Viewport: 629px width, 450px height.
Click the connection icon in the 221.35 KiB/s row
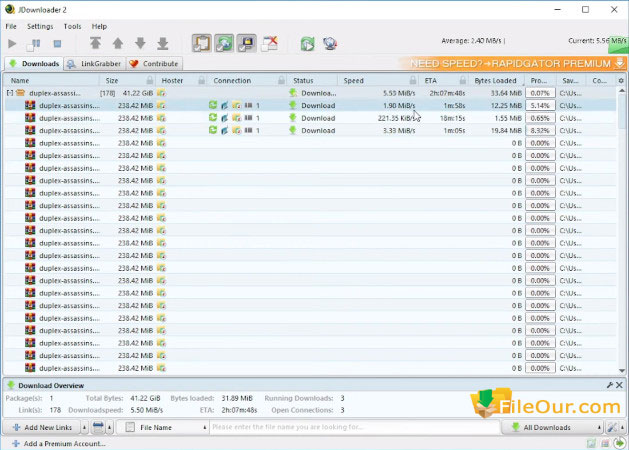click(x=225, y=118)
